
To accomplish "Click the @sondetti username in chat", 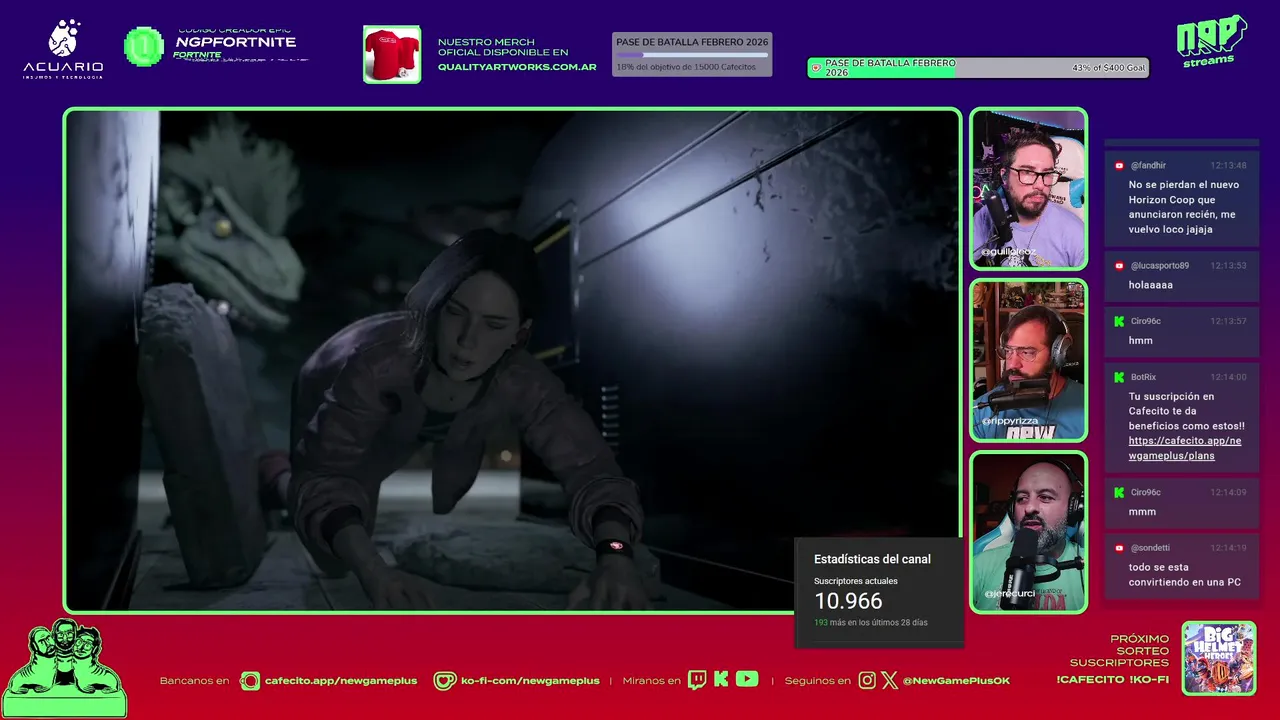I will [x=1150, y=548].
